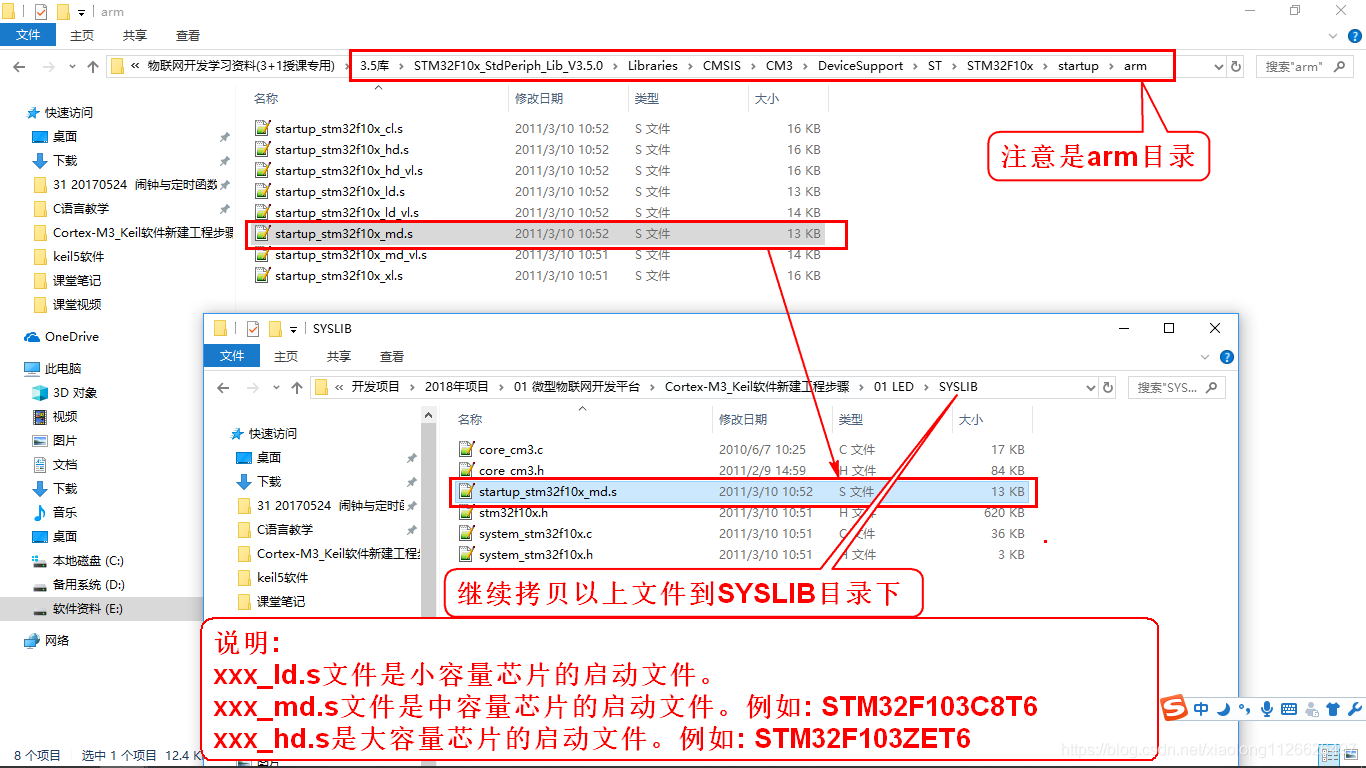Click DeviceSupport in arm address breadcrumb
1366x768 pixels.
point(860,66)
